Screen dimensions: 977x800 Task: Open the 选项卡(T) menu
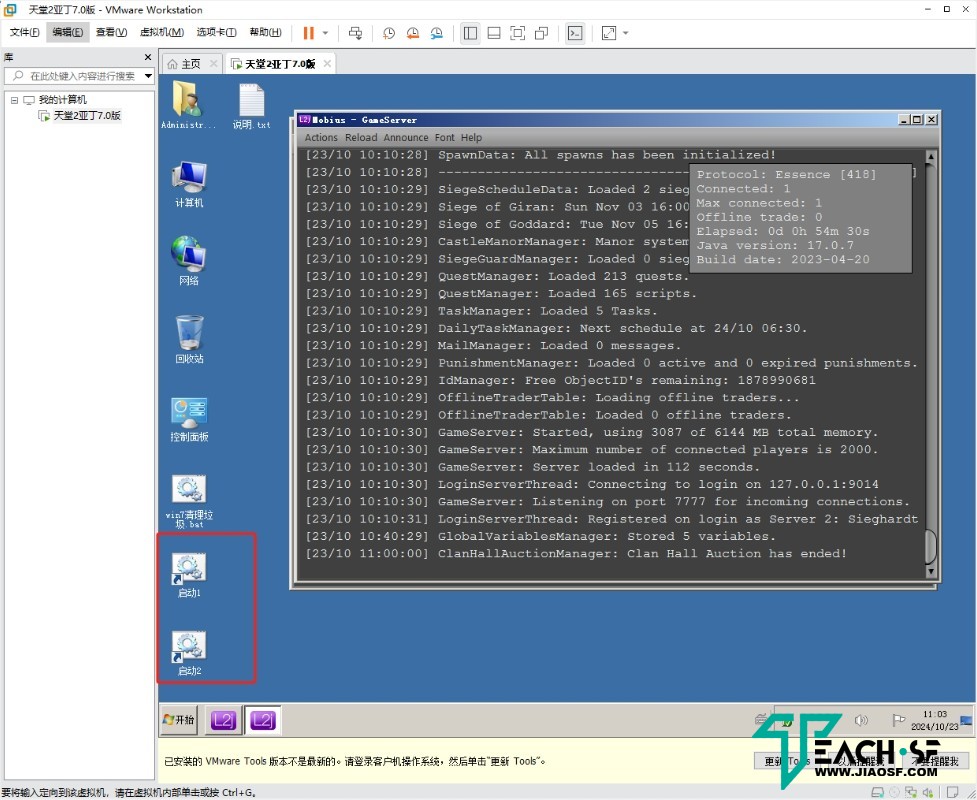click(216, 32)
